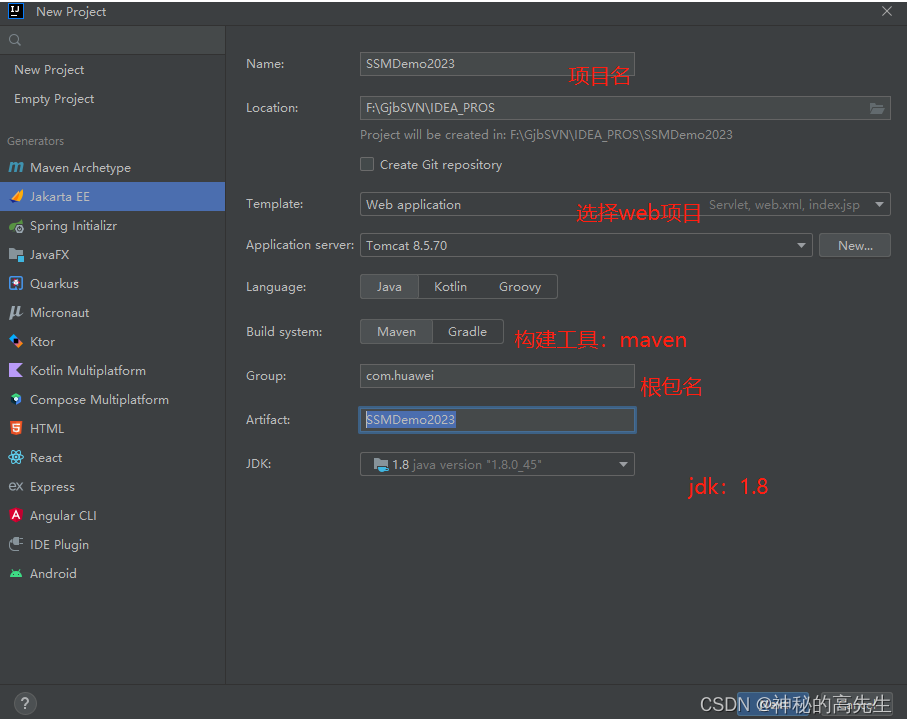Select the IDE Plugin generator

pyautogui.click(x=112, y=544)
